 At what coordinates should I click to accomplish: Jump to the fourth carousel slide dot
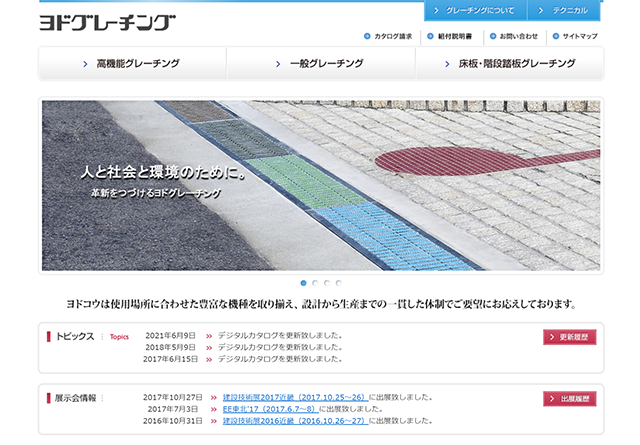point(338,283)
